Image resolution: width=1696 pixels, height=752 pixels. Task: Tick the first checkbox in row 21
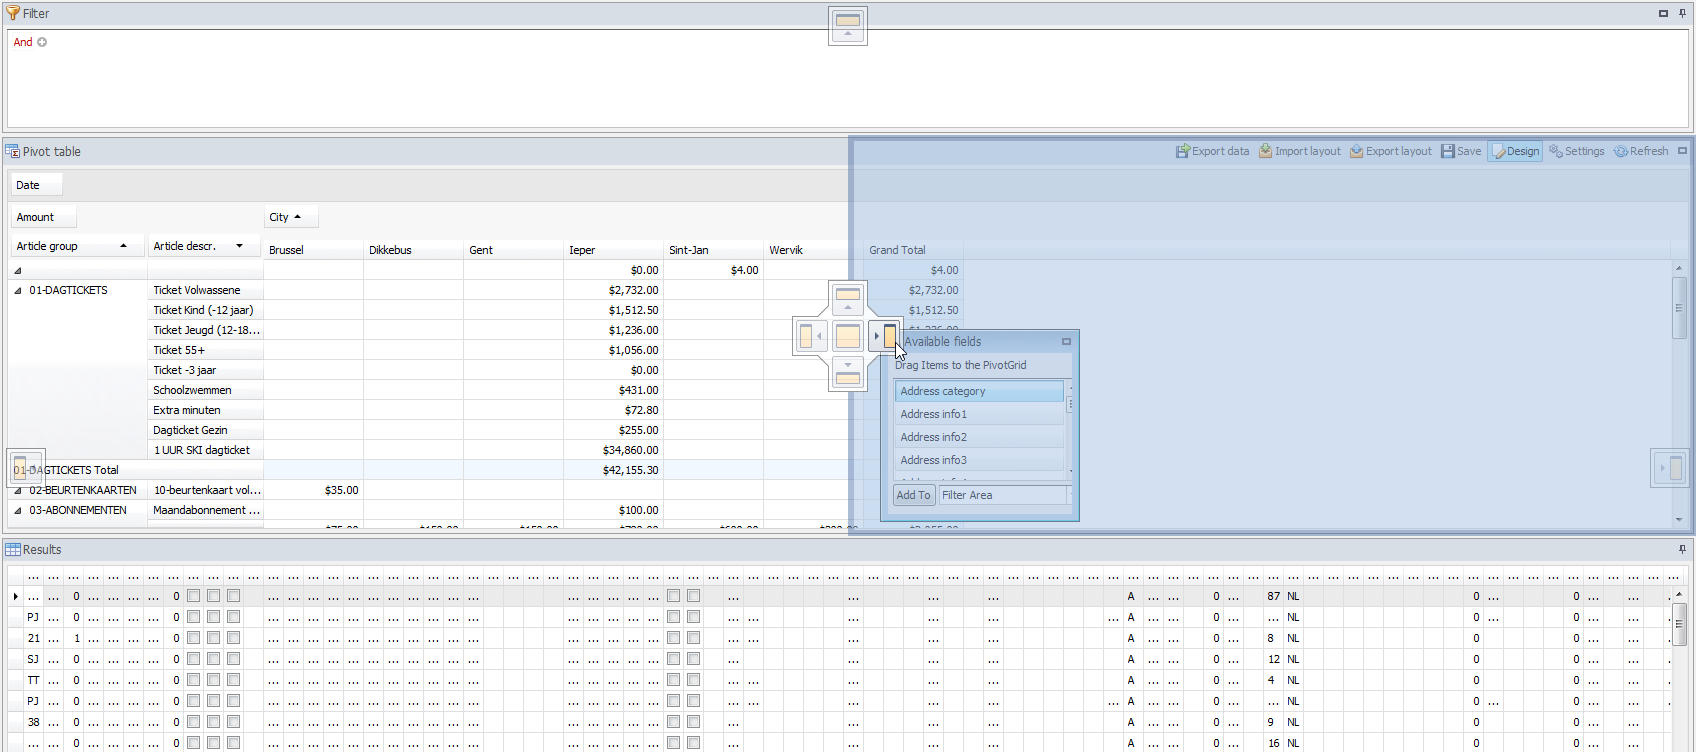(194, 638)
